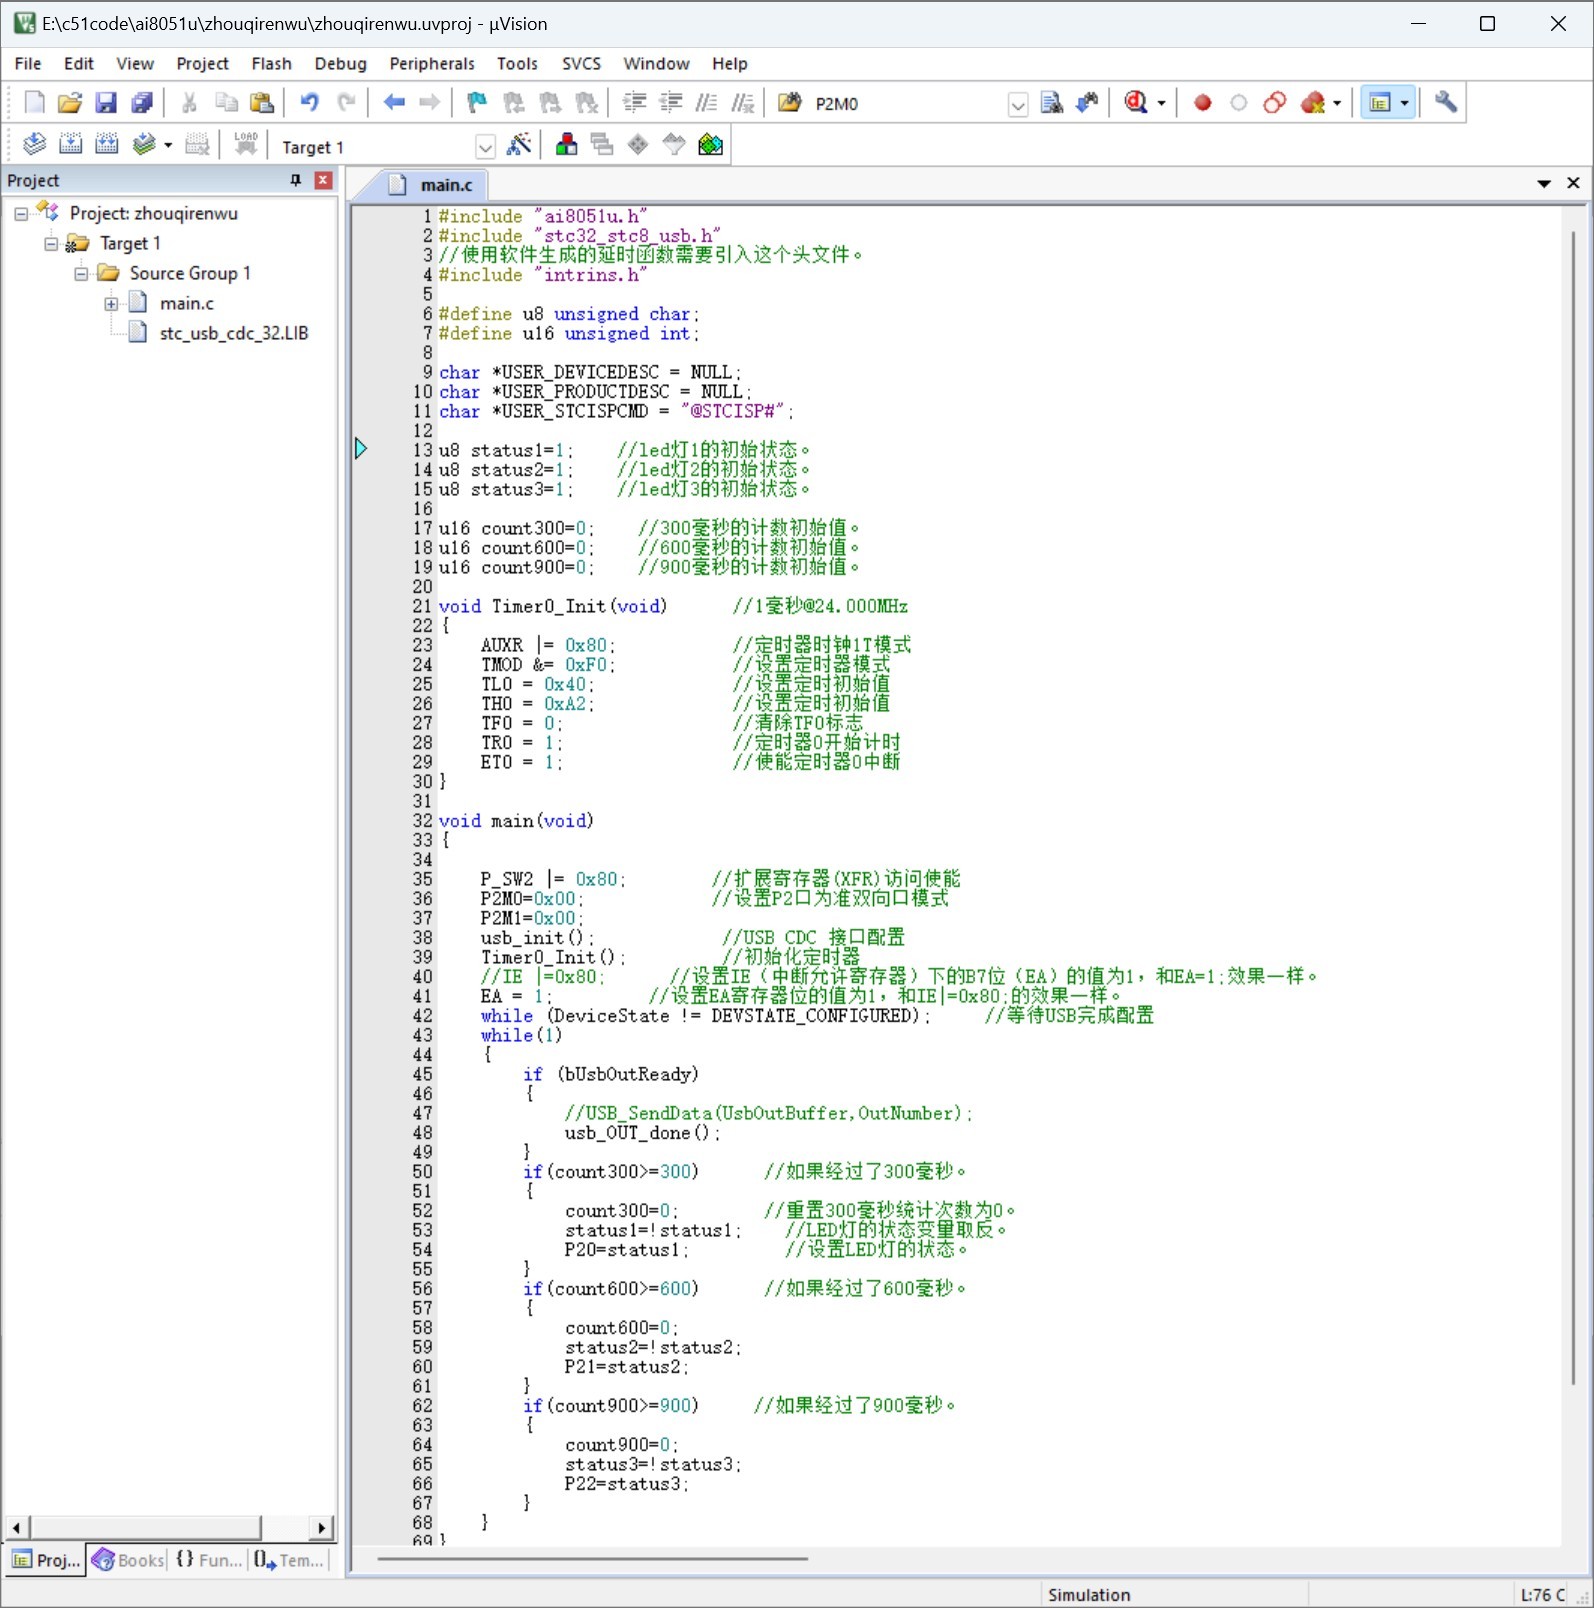1594x1608 pixels.
Task: Open the Tools menu
Action: [517, 63]
